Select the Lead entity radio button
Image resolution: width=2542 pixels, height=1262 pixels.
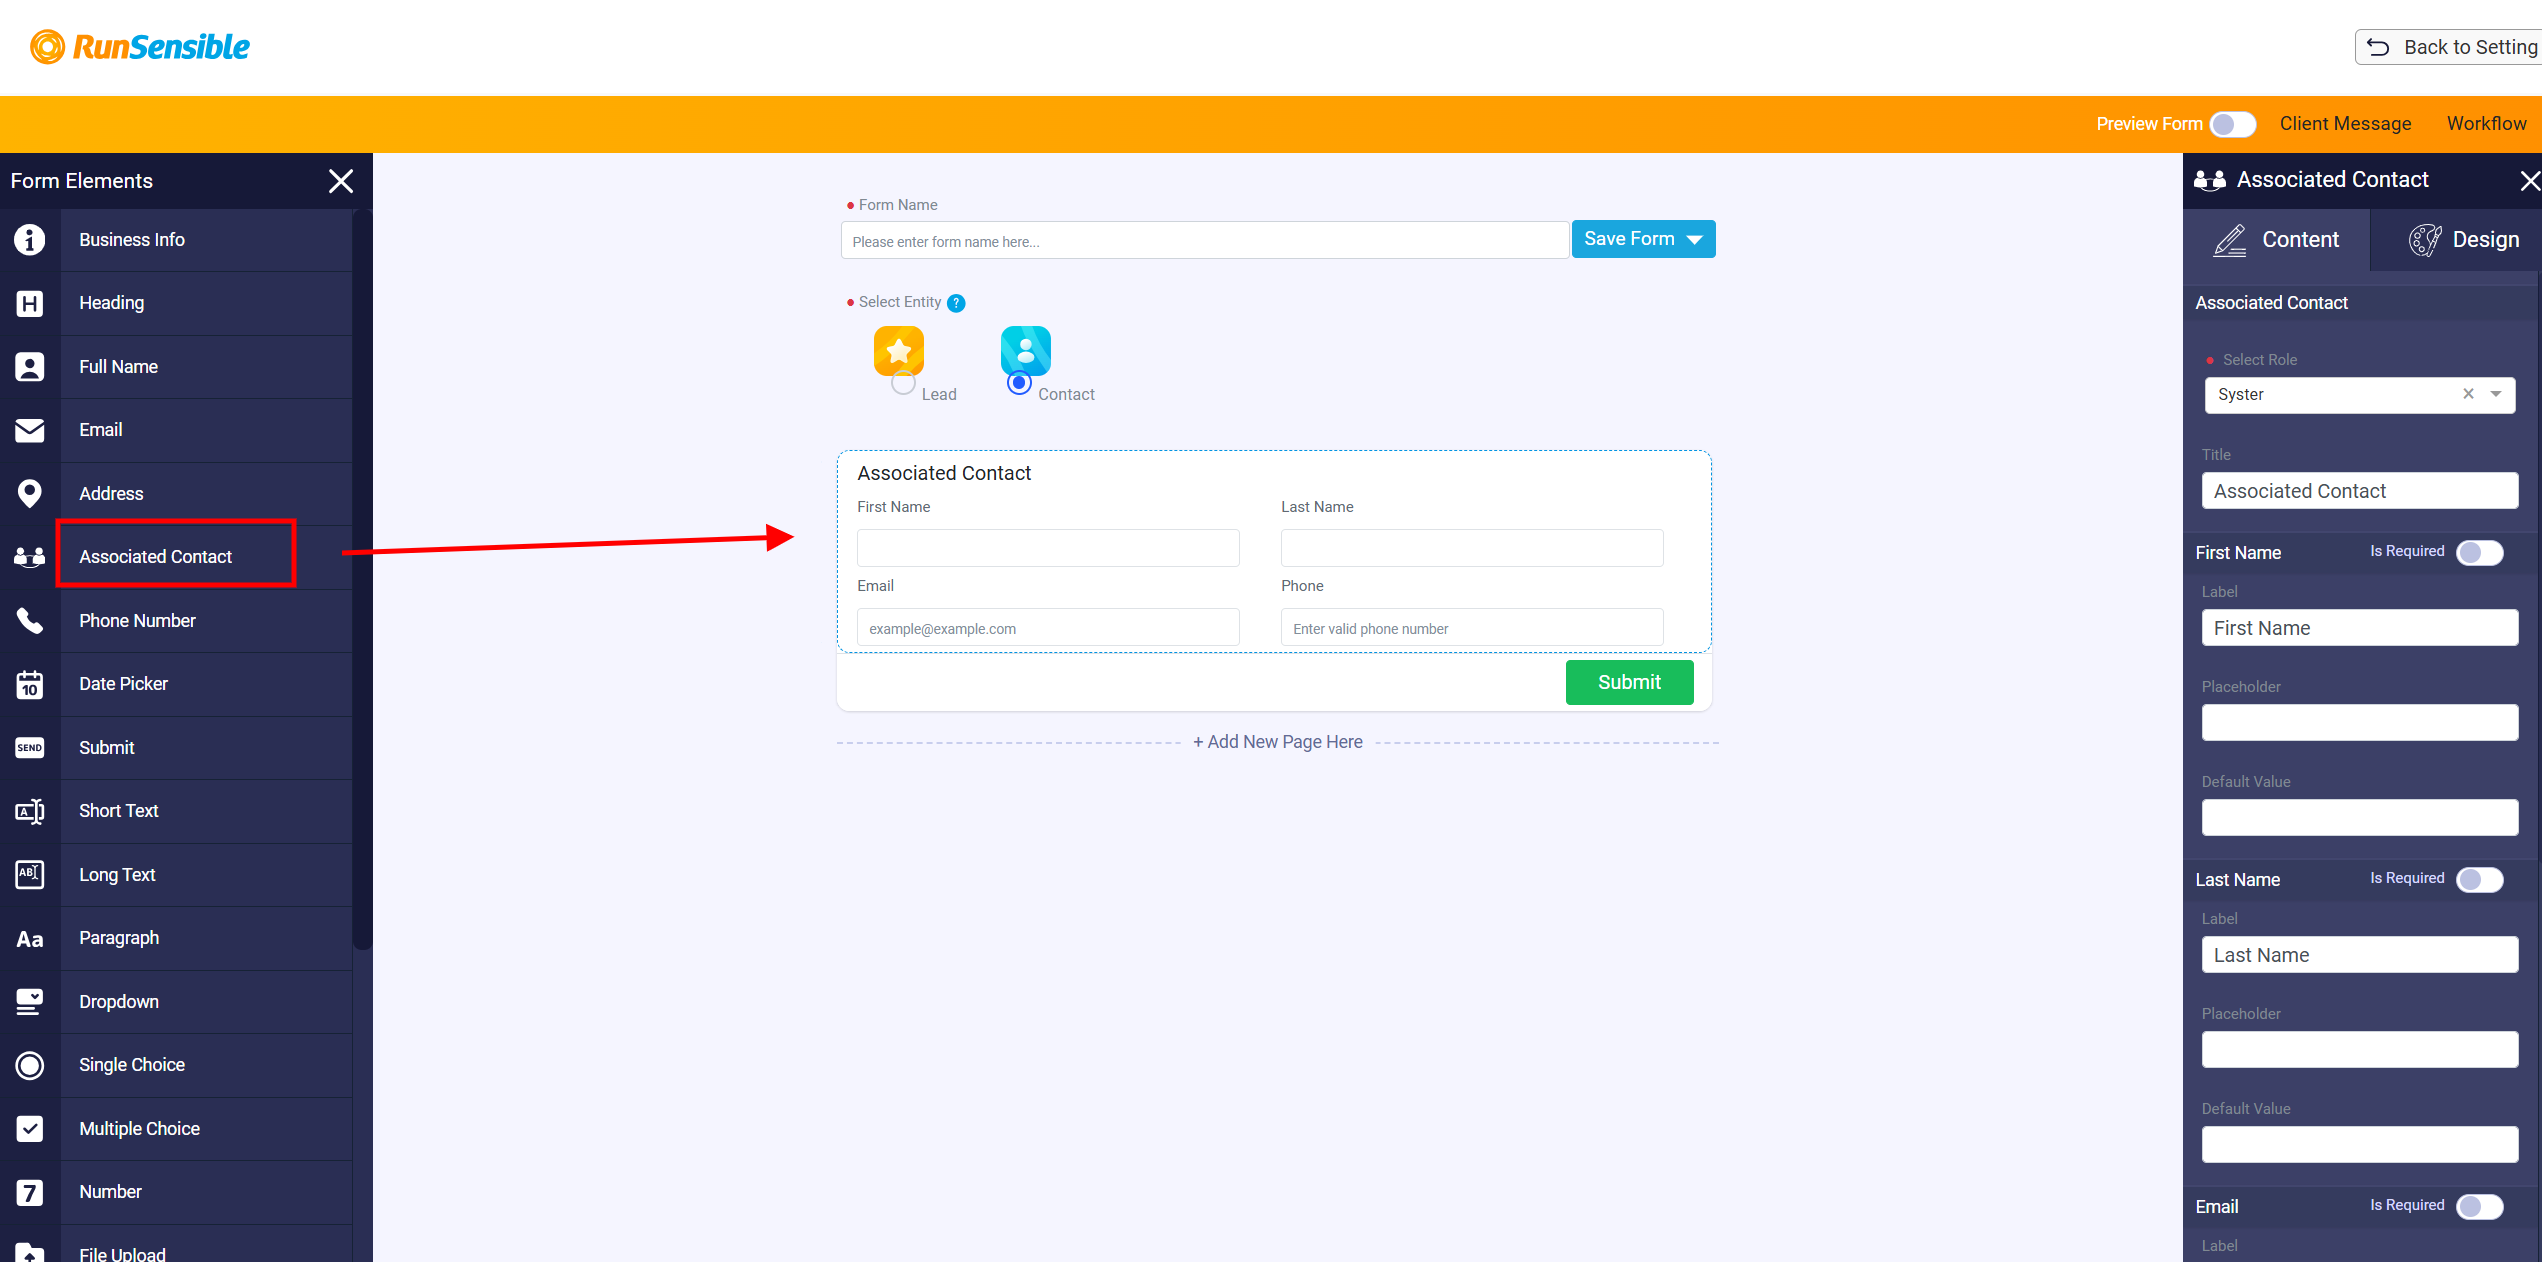[903, 383]
